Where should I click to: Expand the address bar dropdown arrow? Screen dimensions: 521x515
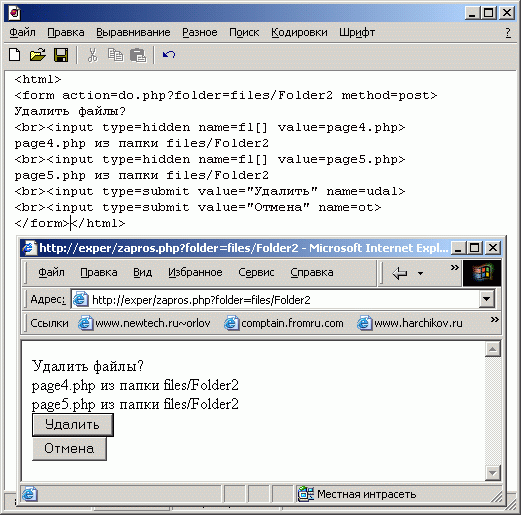487,299
